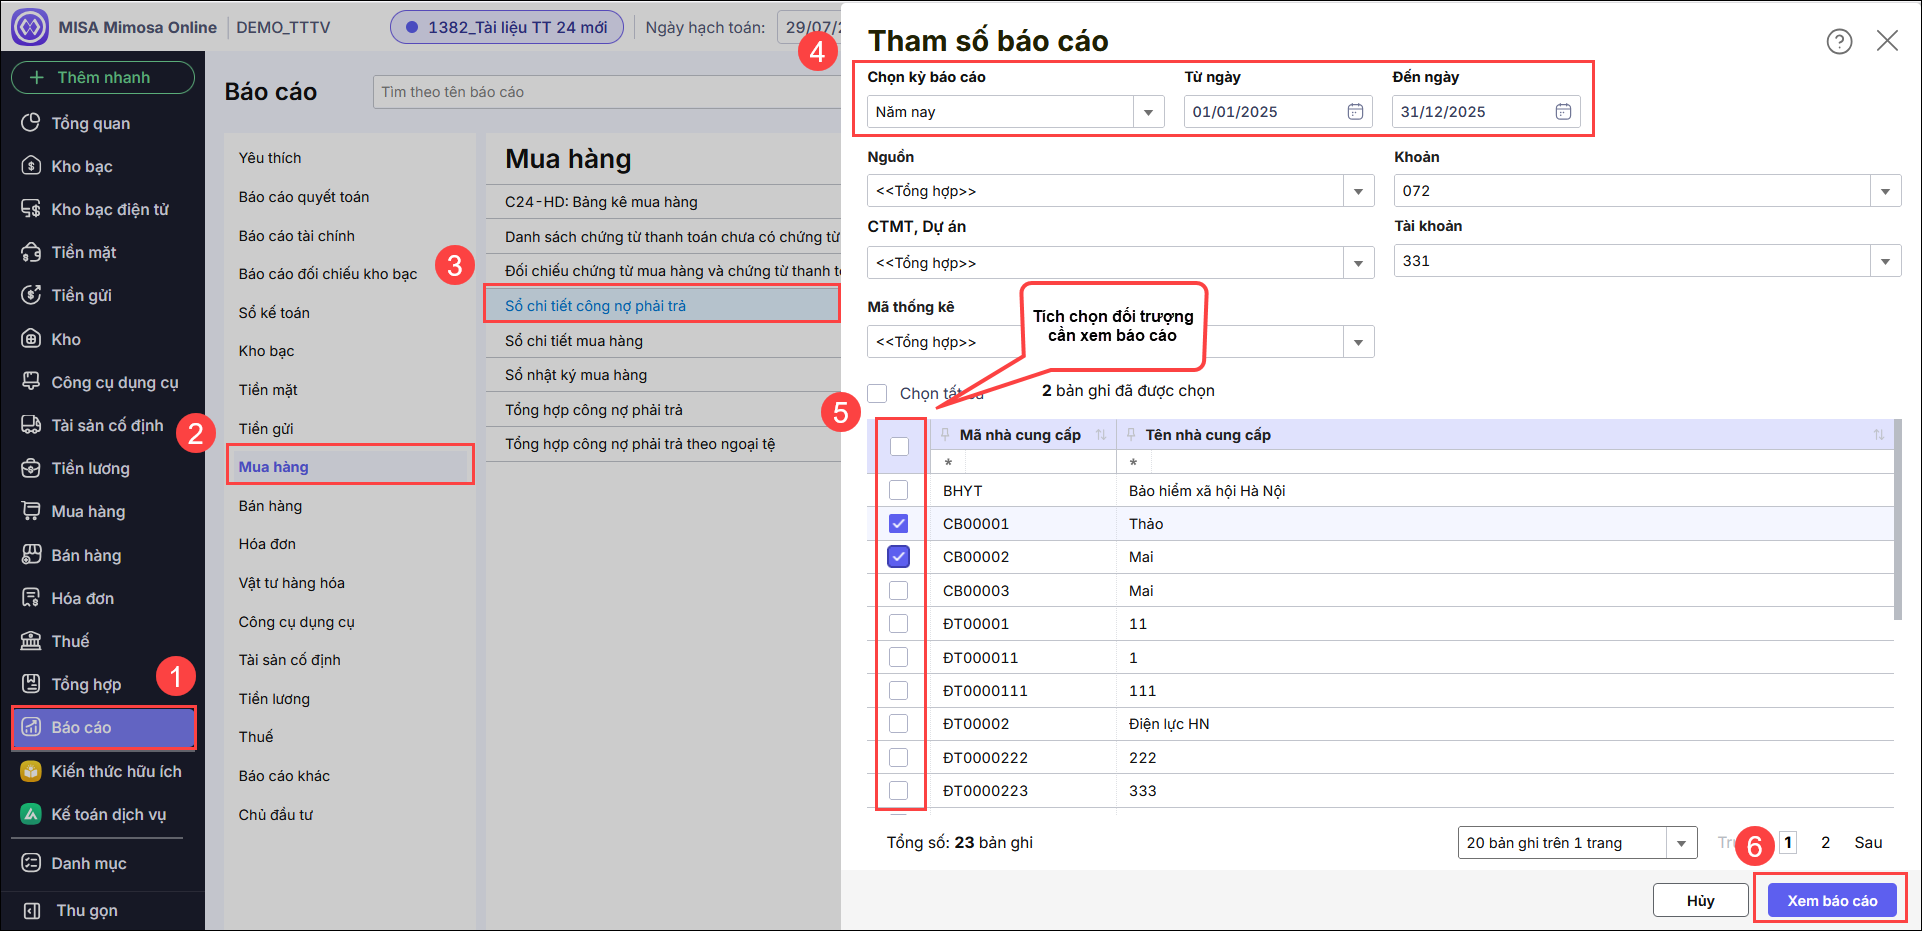Enable the Chọn tất cả checkbox
The height and width of the screenshot is (931, 1922).
(x=877, y=393)
